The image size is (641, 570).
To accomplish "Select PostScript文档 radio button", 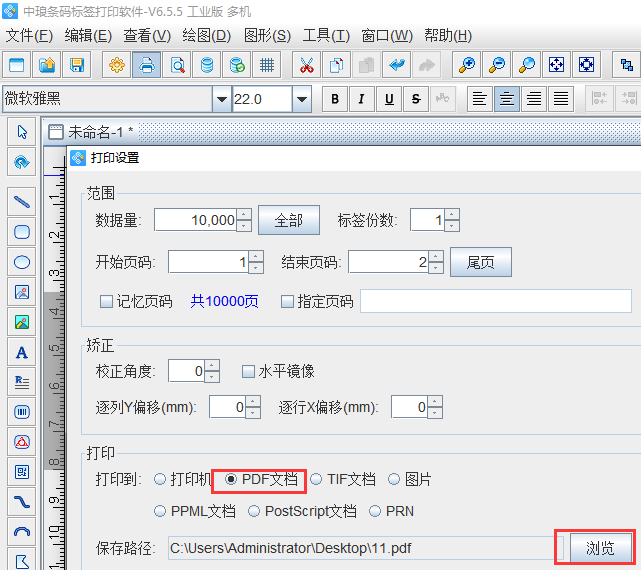I will [254, 511].
